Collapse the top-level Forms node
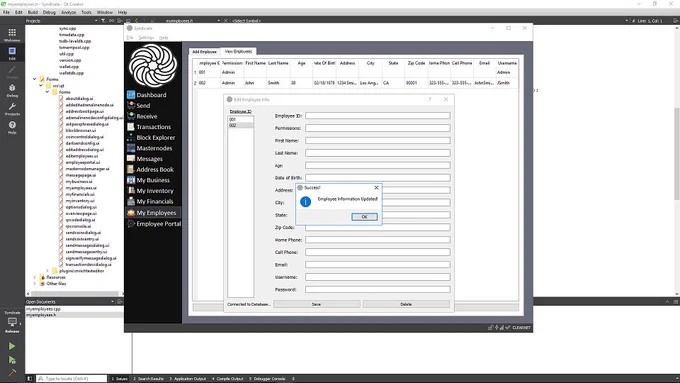Image resolution: width=680 pixels, height=383 pixels. [x=35, y=79]
